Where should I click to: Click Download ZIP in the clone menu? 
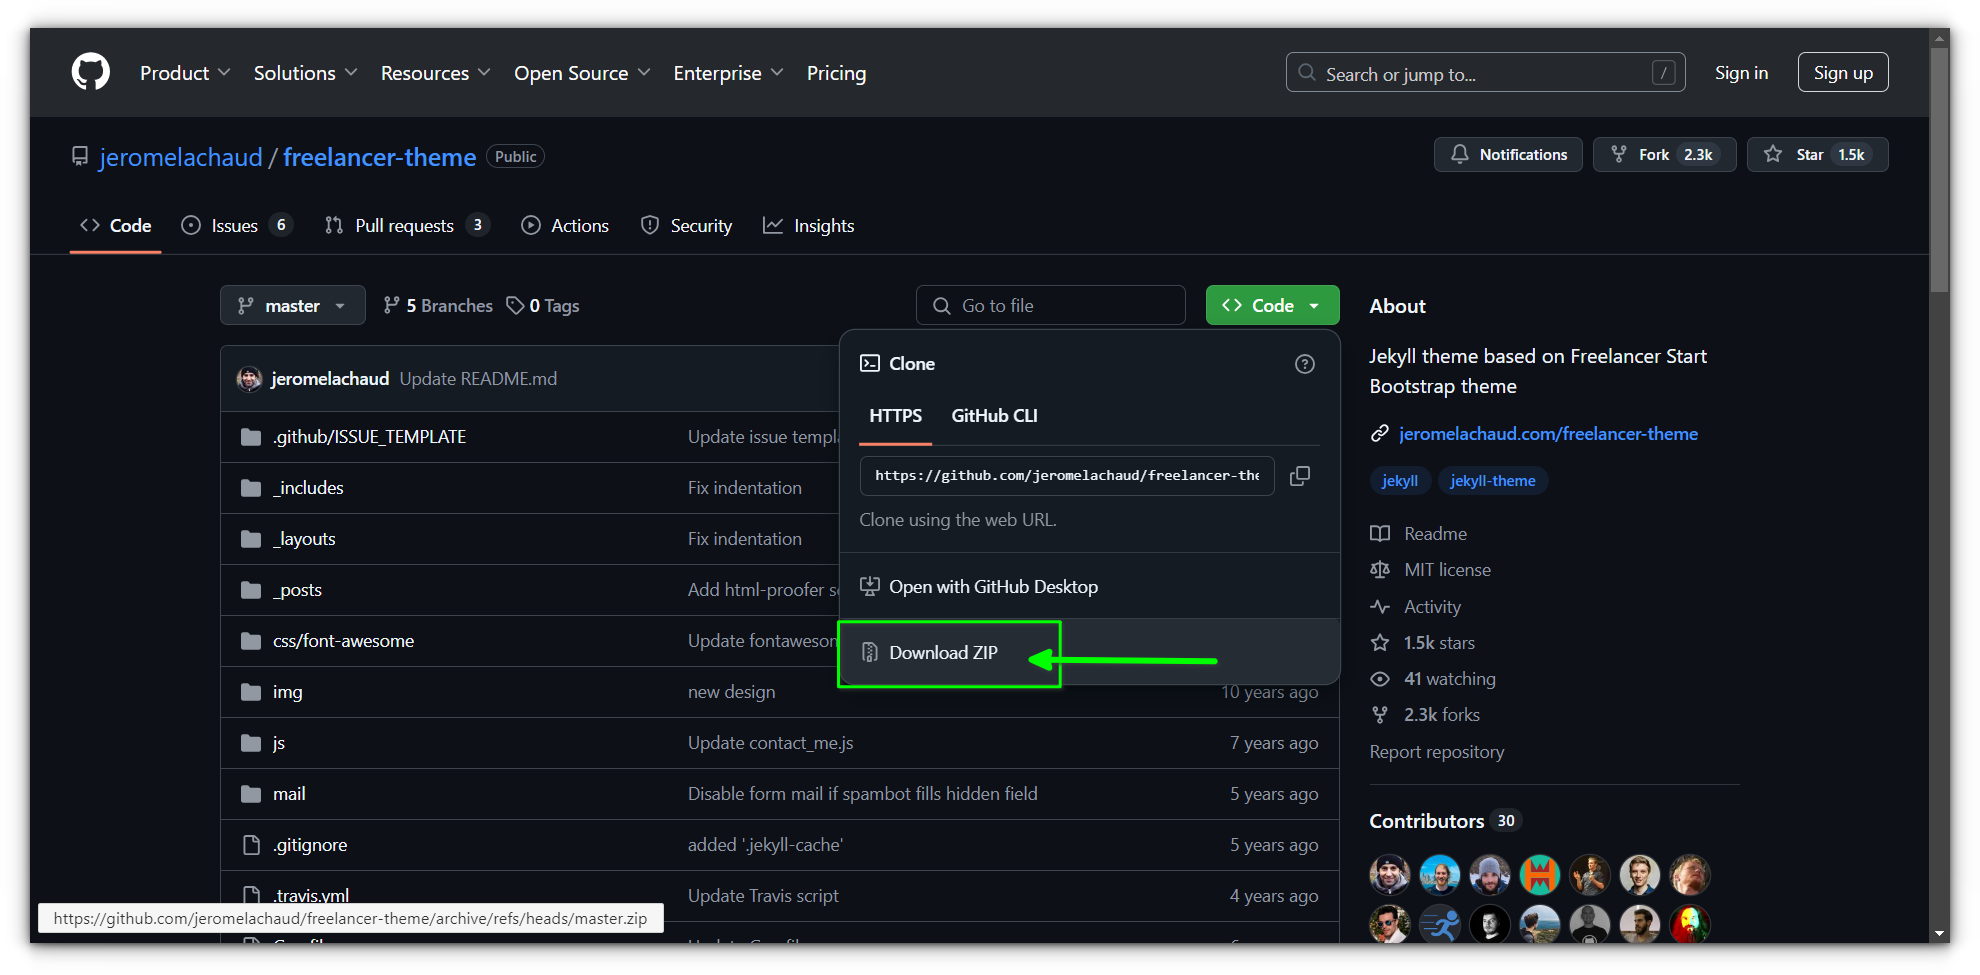(943, 653)
